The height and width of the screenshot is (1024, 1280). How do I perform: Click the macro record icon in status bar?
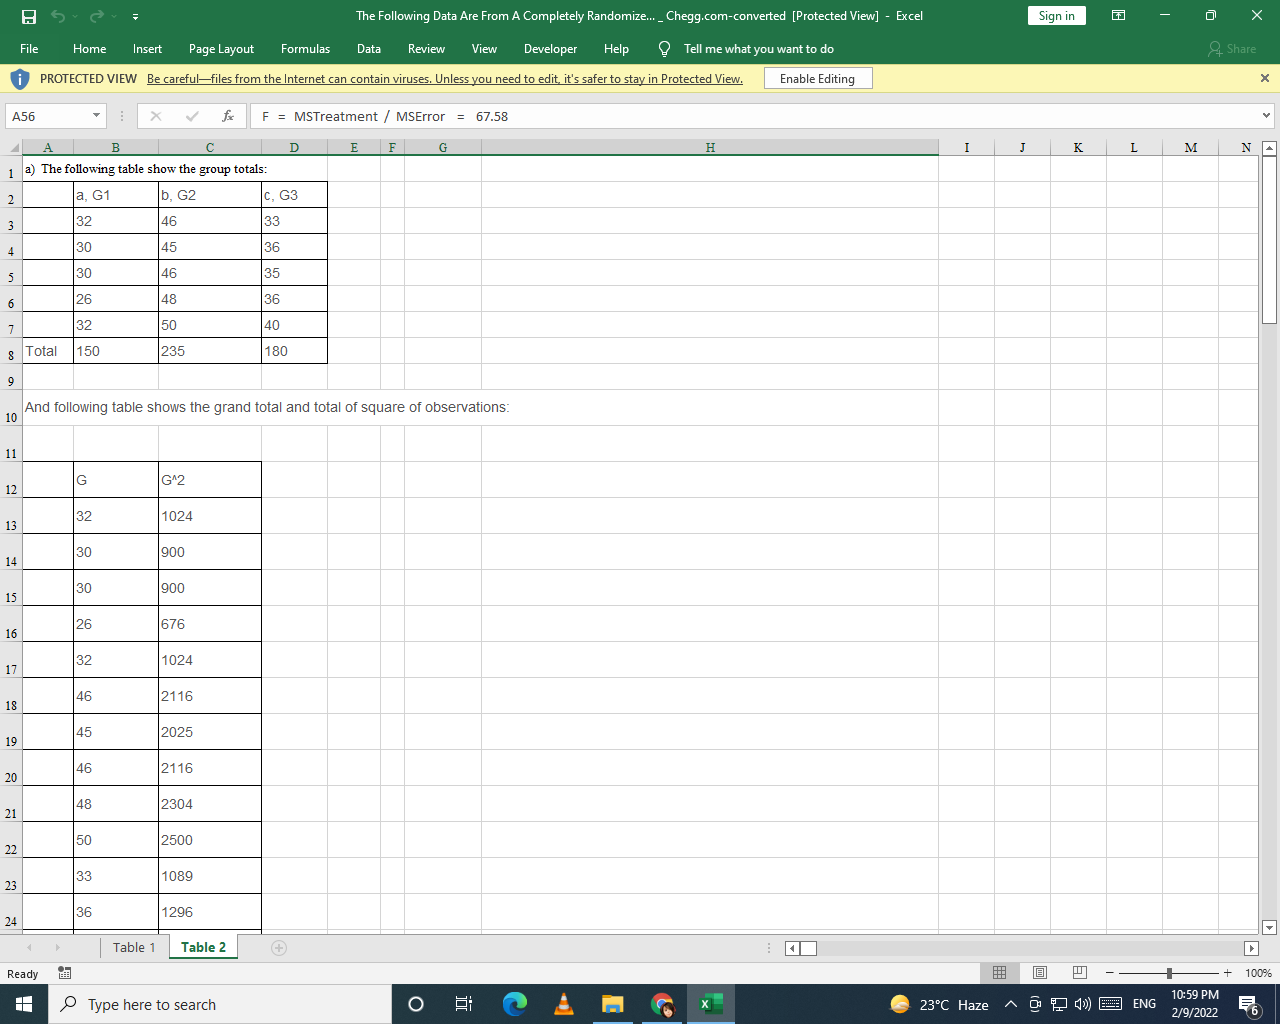(x=62, y=972)
